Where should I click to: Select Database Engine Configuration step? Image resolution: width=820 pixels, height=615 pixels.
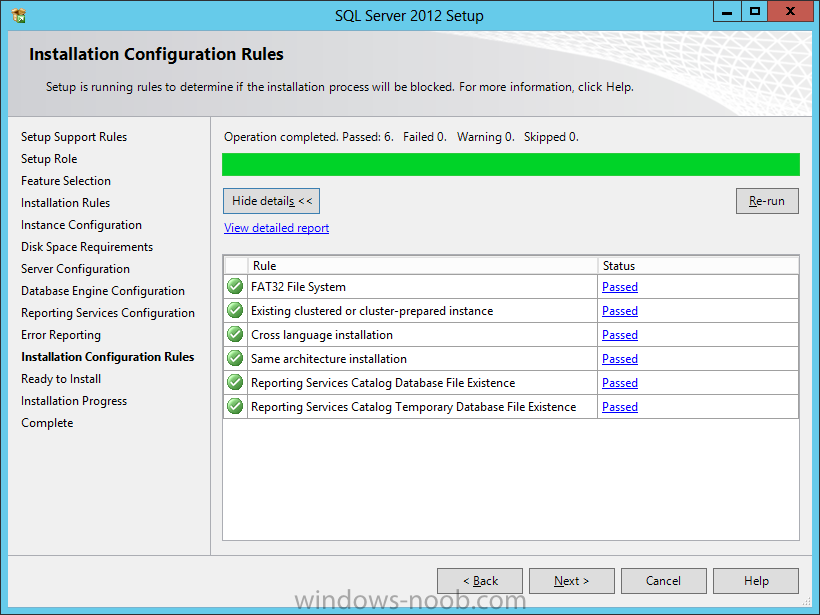[102, 291]
